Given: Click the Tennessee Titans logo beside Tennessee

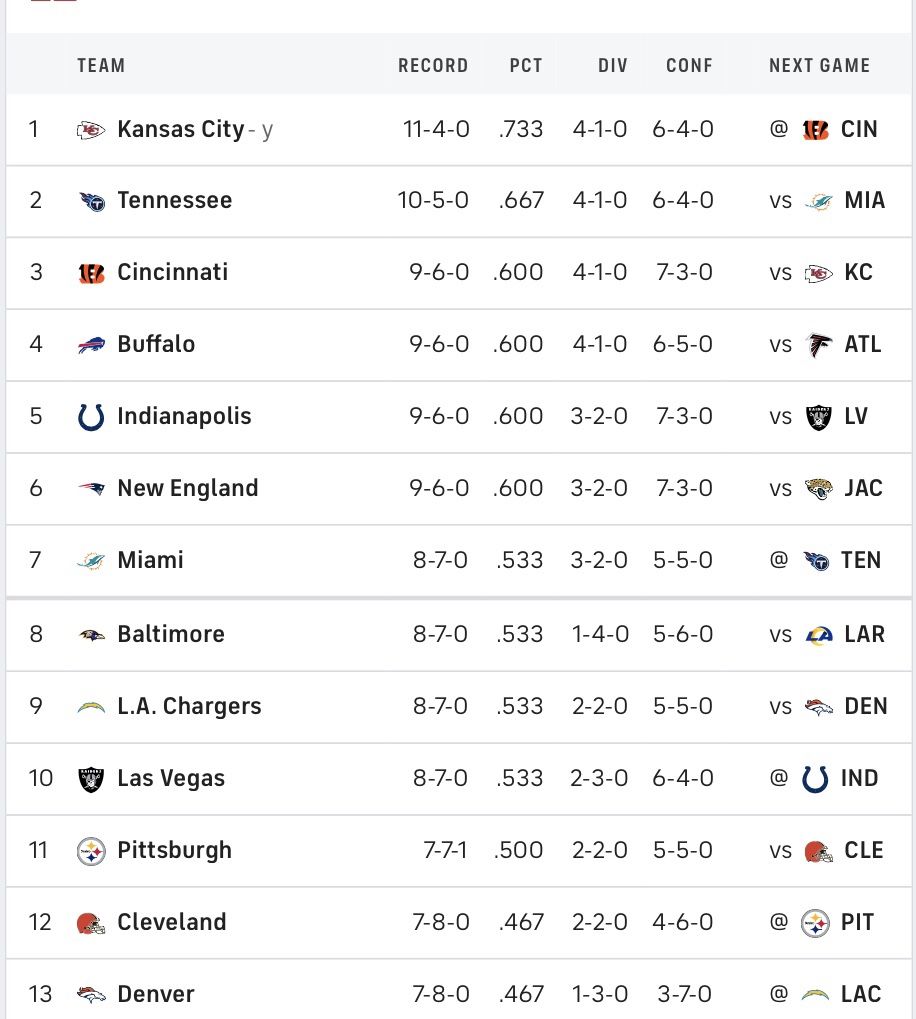Looking at the screenshot, I should point(92,201).
